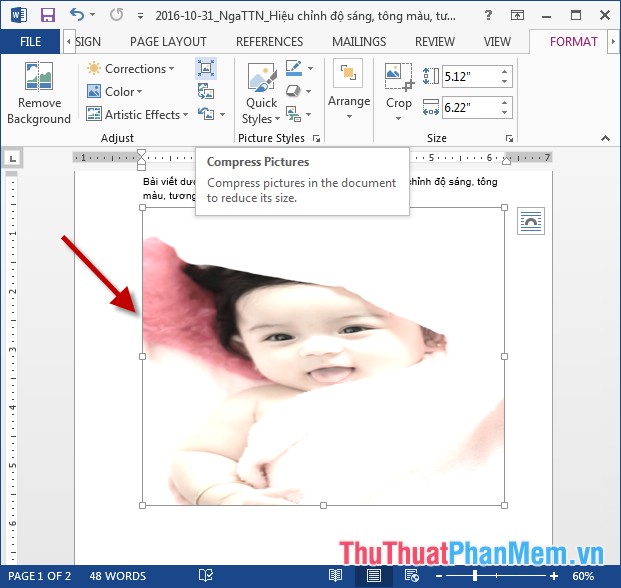621x588 pixels.
Task: Decrease picture width with down spinner
Action: tap(505, 112)
